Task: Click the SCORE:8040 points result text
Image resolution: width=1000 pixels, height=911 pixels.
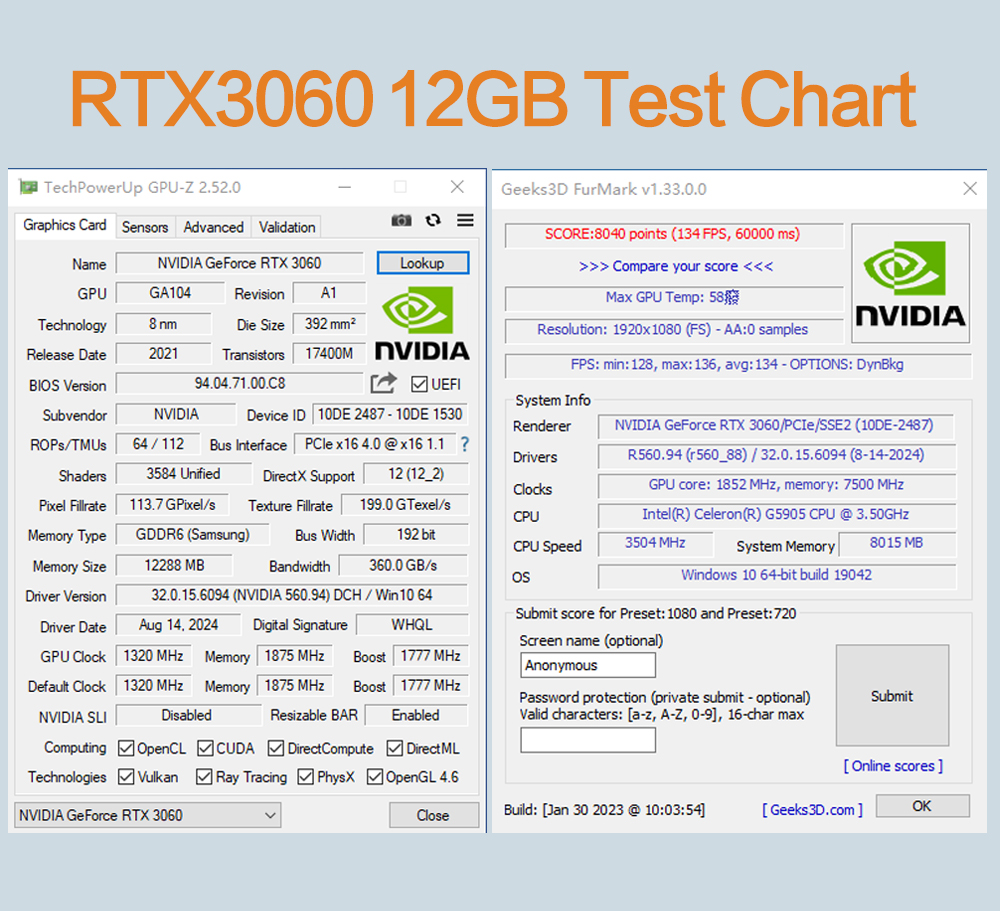Action: tap(673, 234)
